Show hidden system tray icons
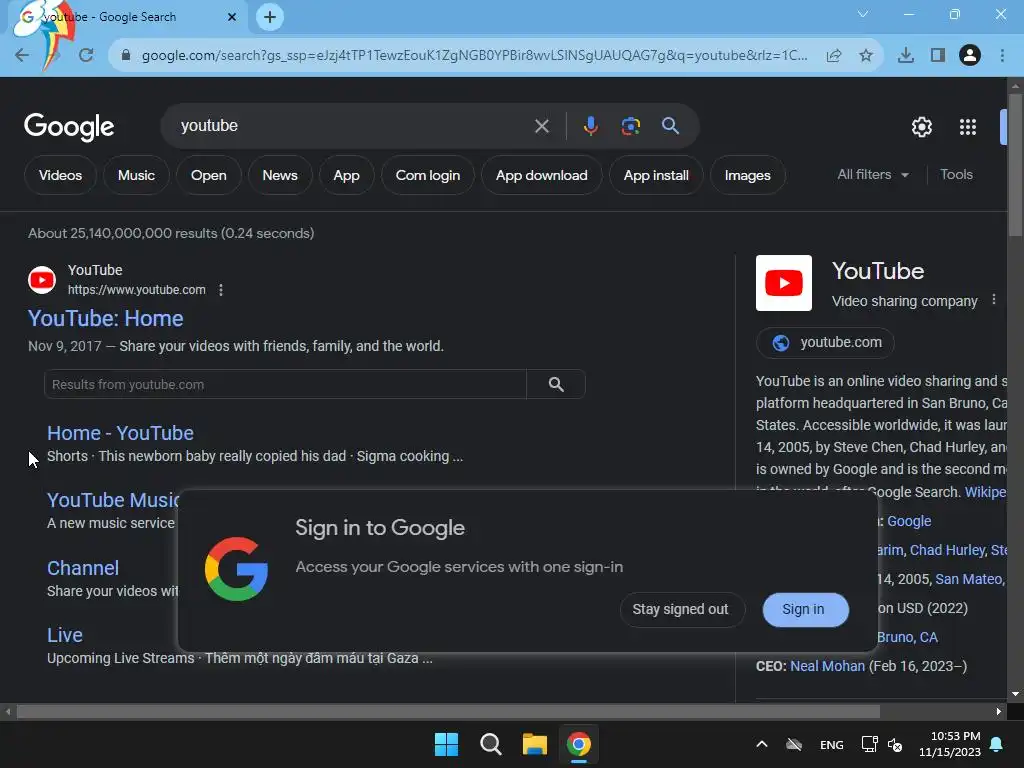1024x768 pixels. coord(761,744)
